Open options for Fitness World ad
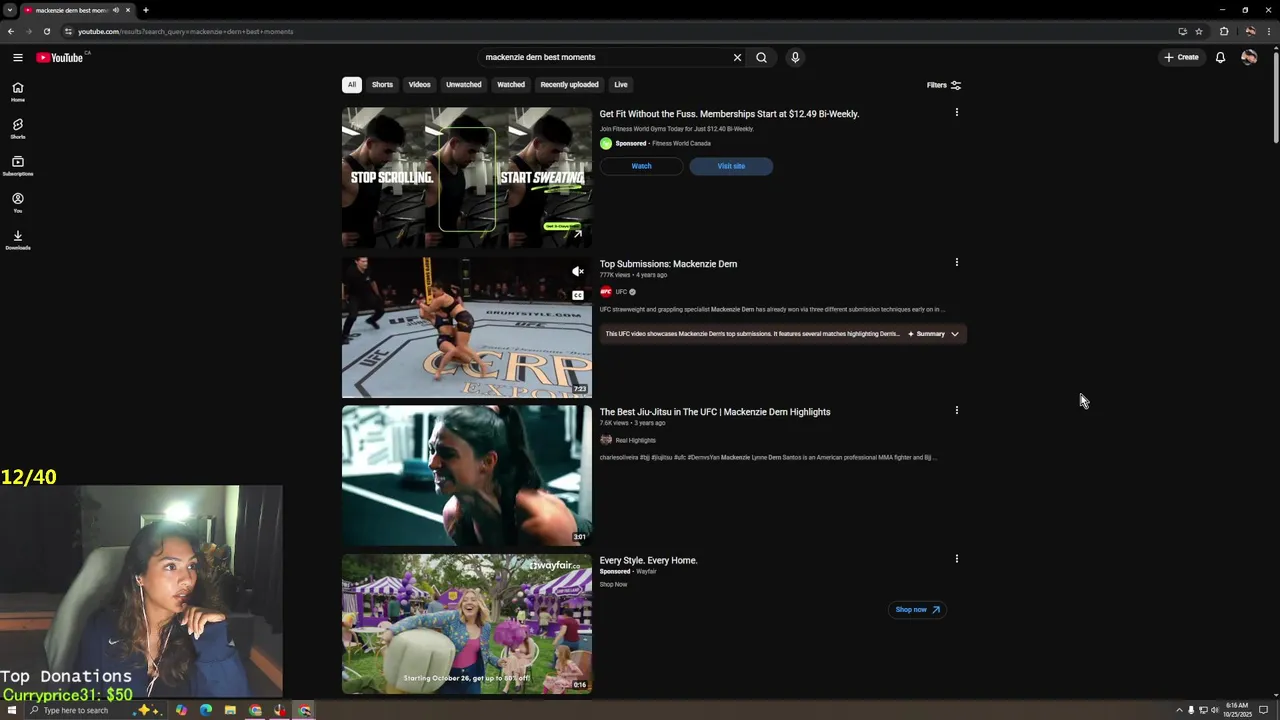Image resolution: width=1280 pixels, height=720 pixels. pyautogui.click(x=956, y=112)
